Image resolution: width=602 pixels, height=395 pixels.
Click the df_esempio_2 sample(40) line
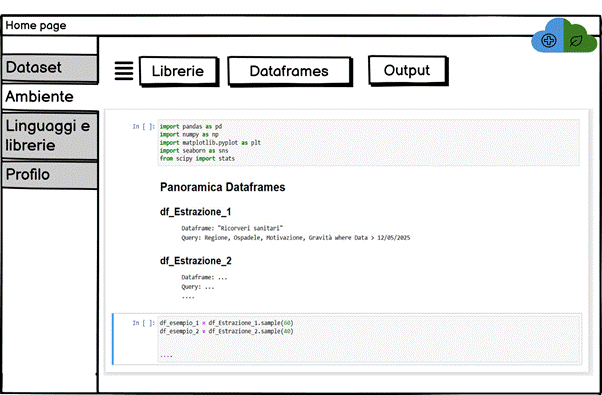coord(227,331)
